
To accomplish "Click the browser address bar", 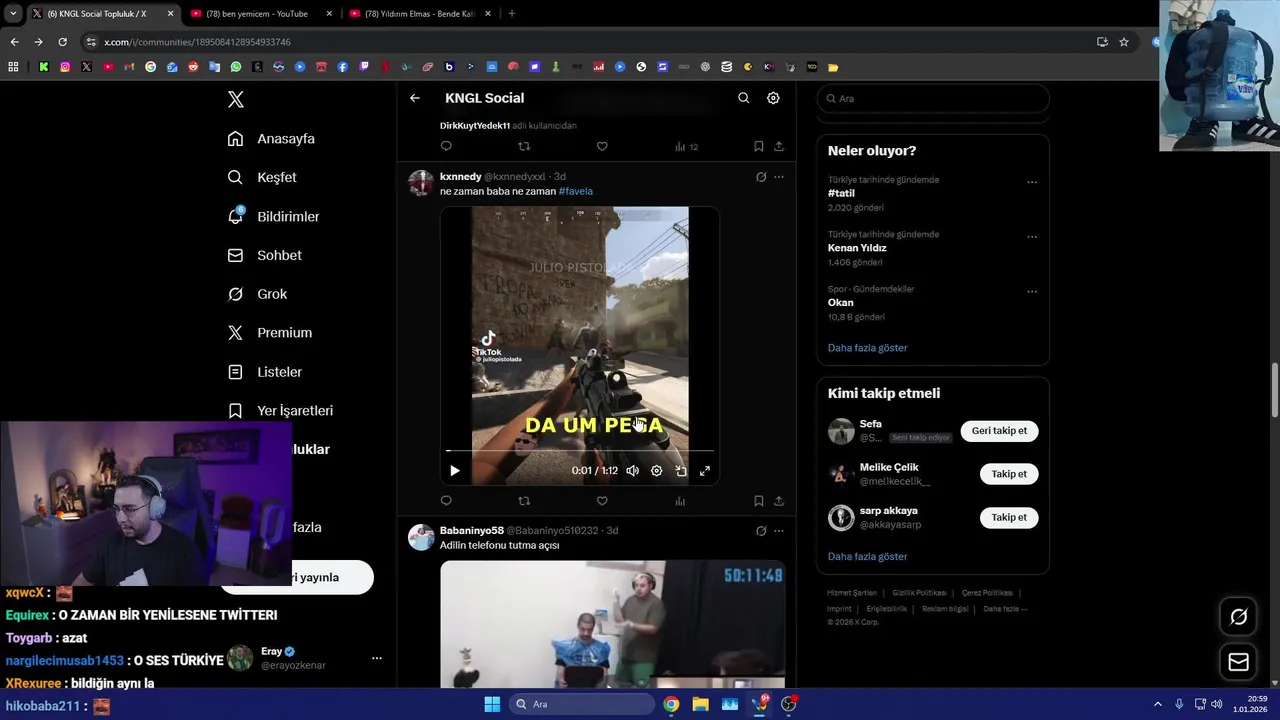I will (x=590, y=42).
